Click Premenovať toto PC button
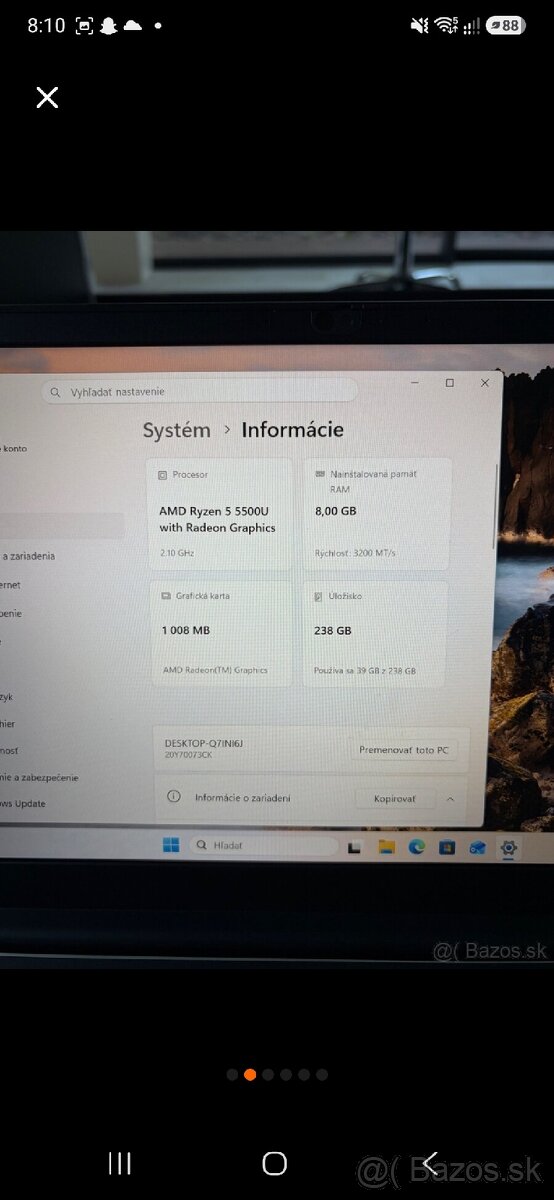This screenshot has height=1200, width=554. (404, 750)
